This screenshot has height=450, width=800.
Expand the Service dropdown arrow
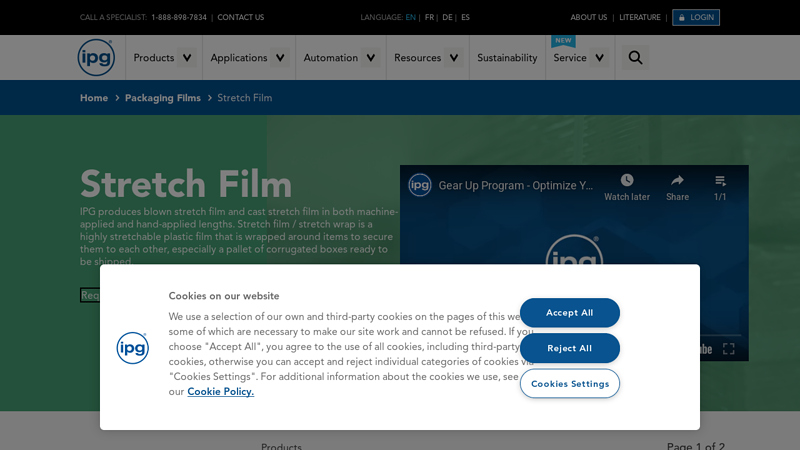[599, 58]
